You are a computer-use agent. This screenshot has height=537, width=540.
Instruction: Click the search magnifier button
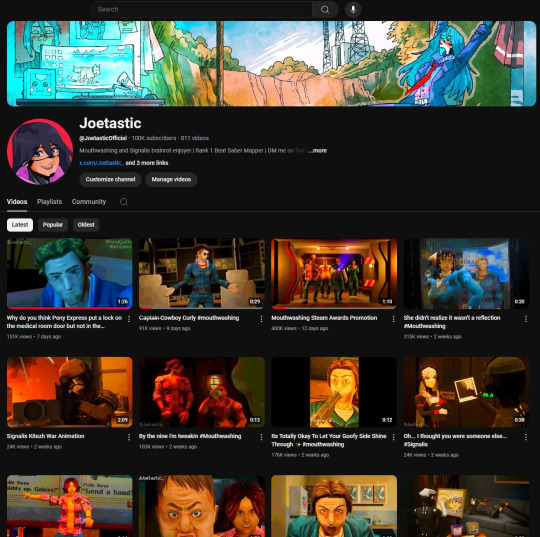point(325,9)
